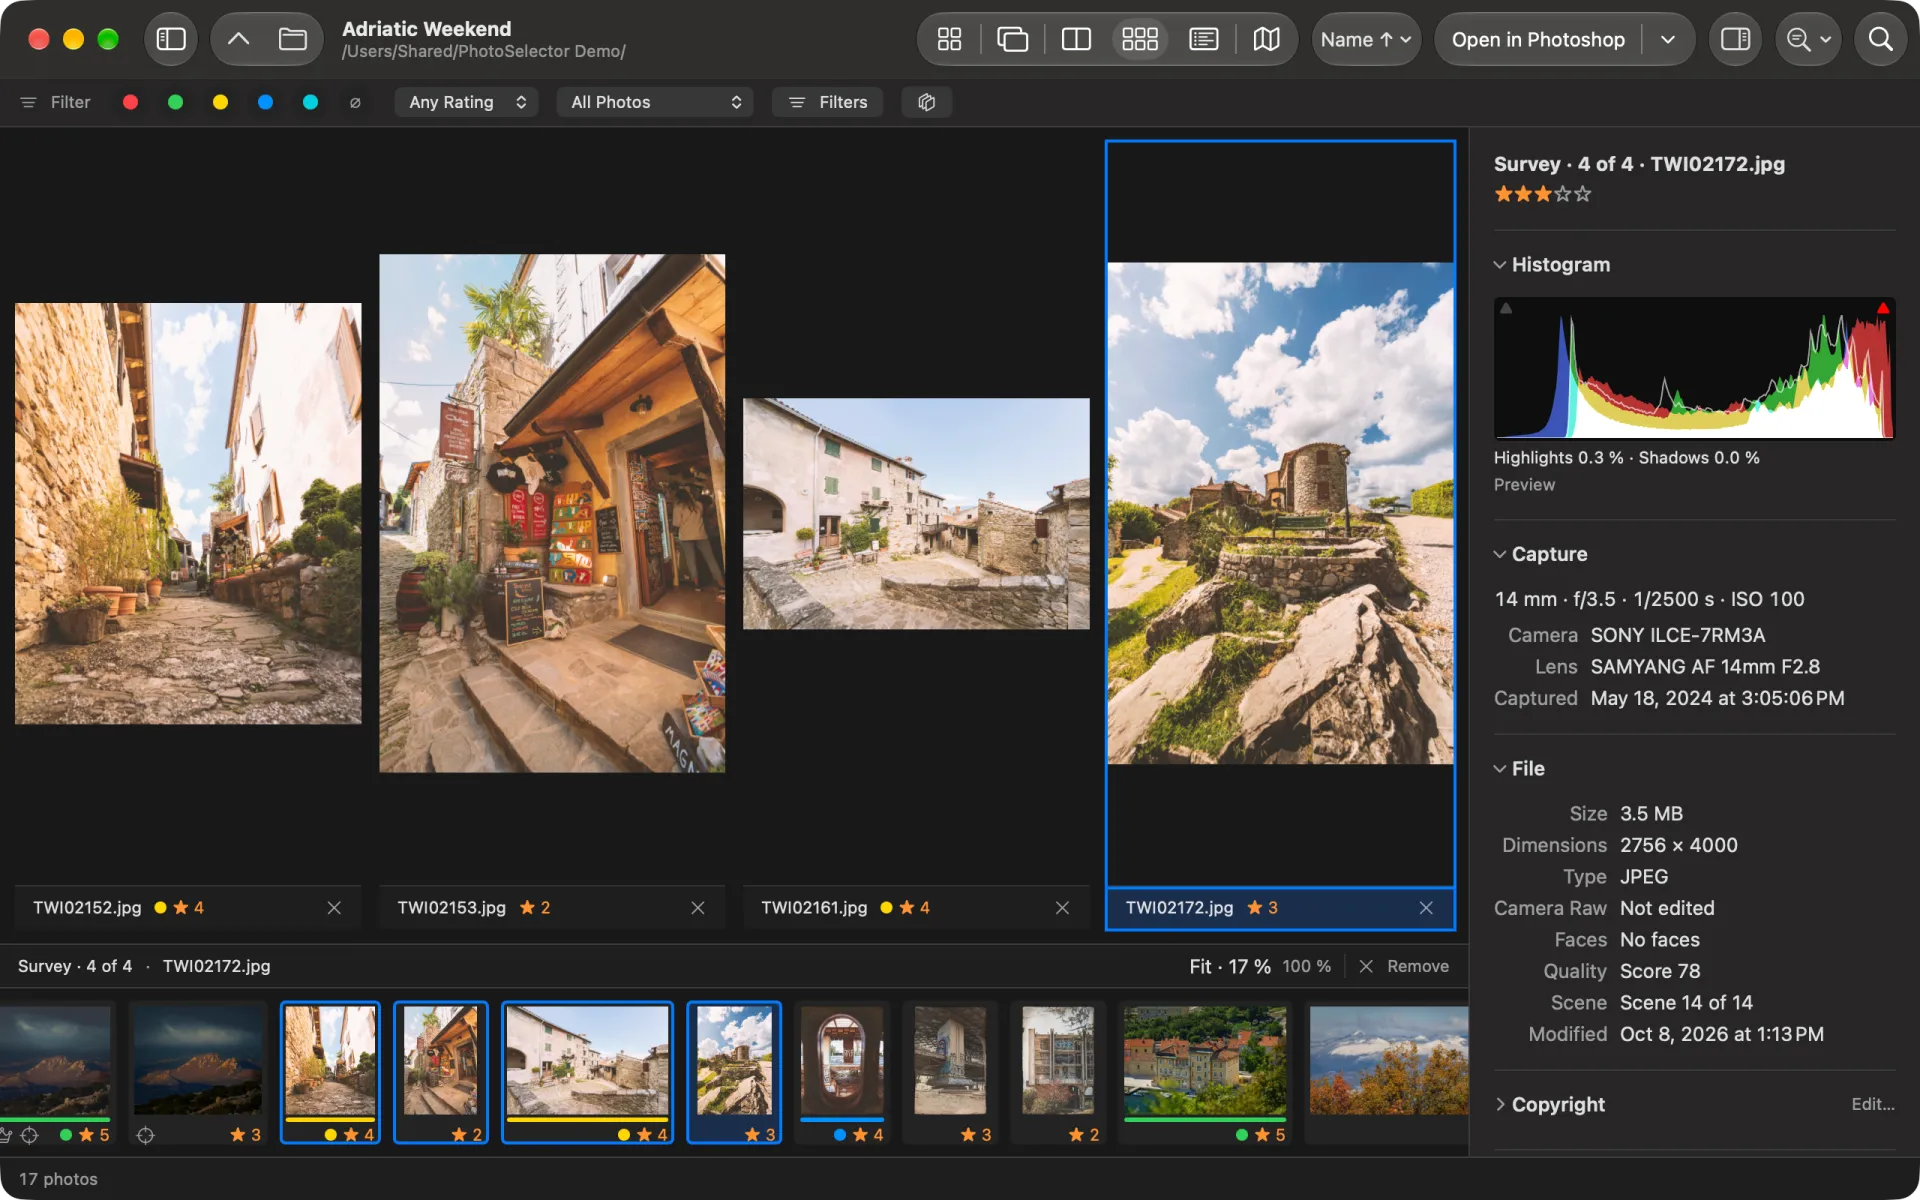Go up to the parent folder
The image size is (1920, 1200).
pos(238,39)
